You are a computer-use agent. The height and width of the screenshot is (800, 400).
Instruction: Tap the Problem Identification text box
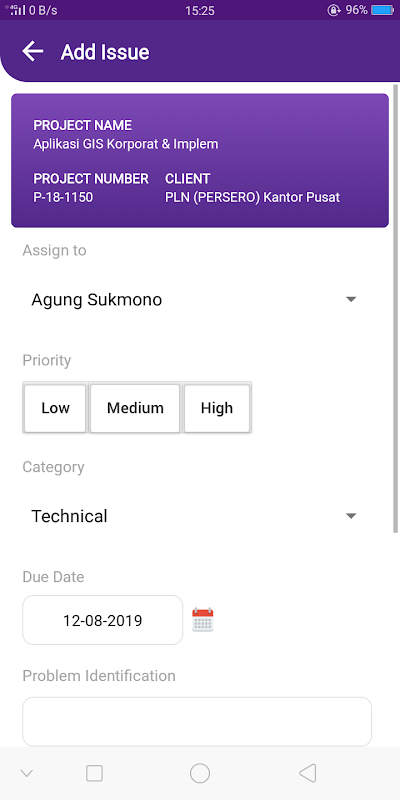click(197, 721)
